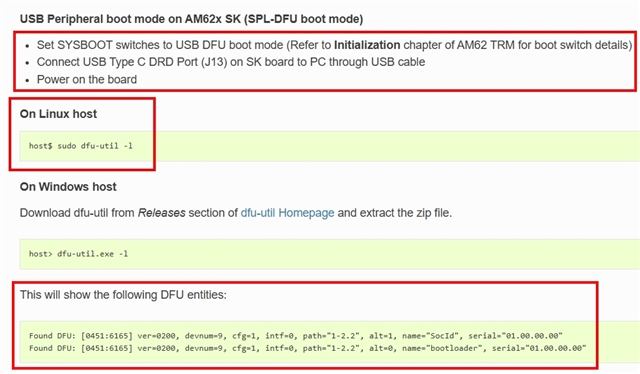The height and width of the screenshot is (374, 640).
Task: Click the Found DFU line named bootloader
Action: pos(307,348)
